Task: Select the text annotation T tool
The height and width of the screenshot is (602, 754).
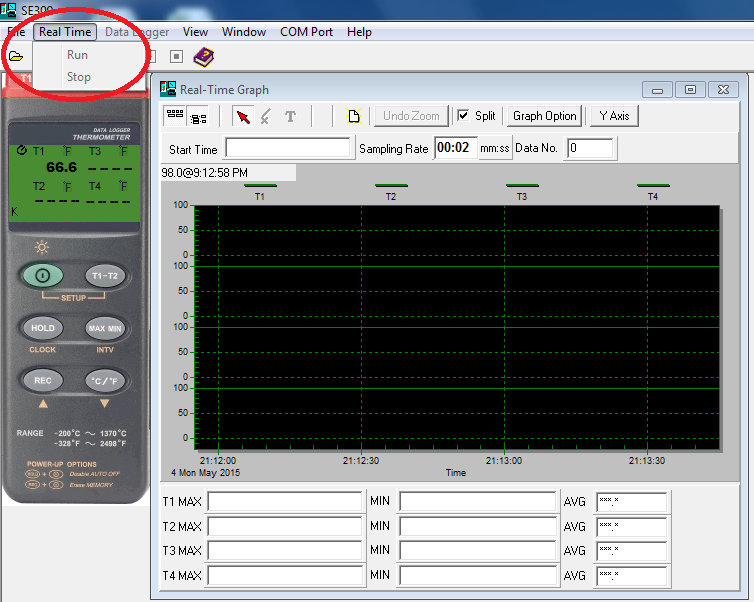Action: coord(290,116)
